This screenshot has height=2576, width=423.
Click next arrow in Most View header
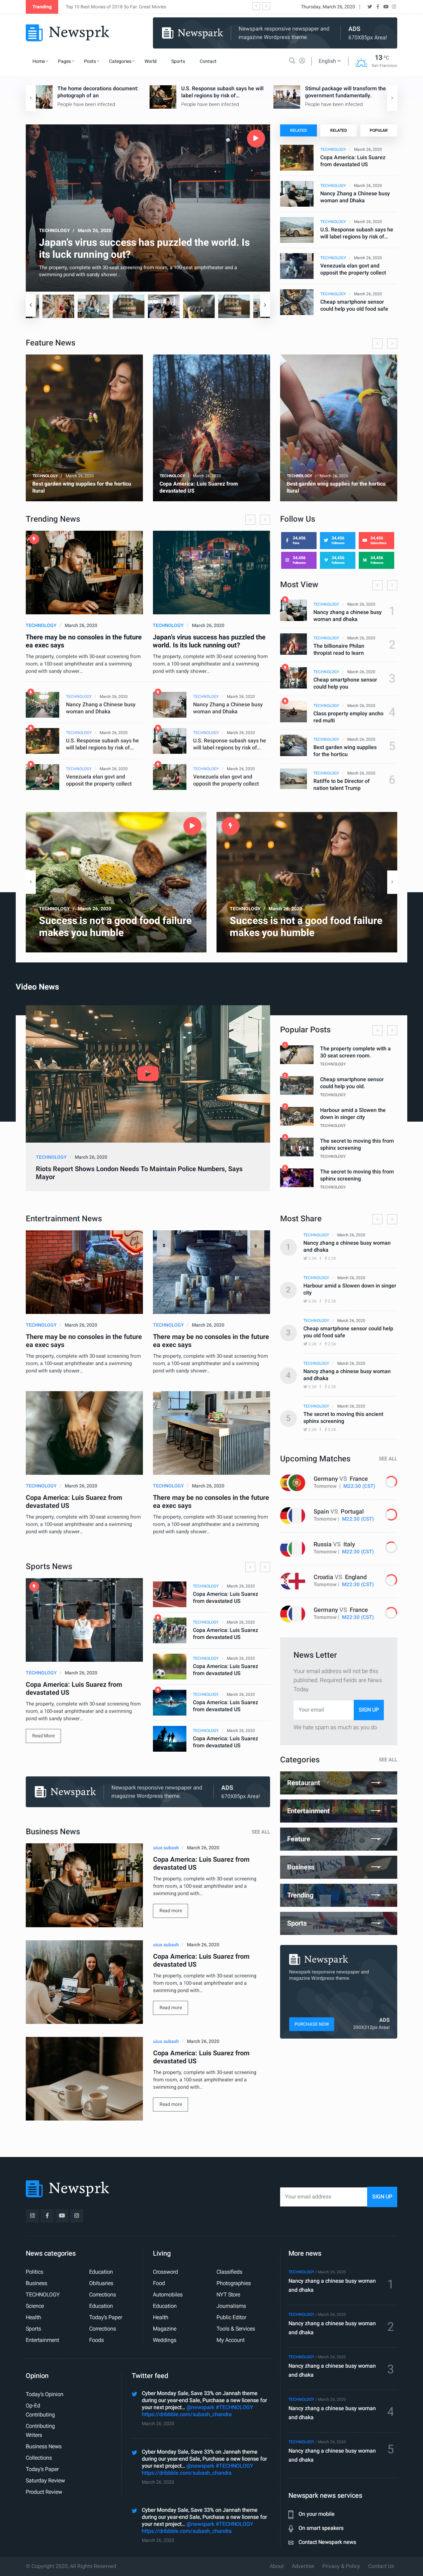(392, 585)
